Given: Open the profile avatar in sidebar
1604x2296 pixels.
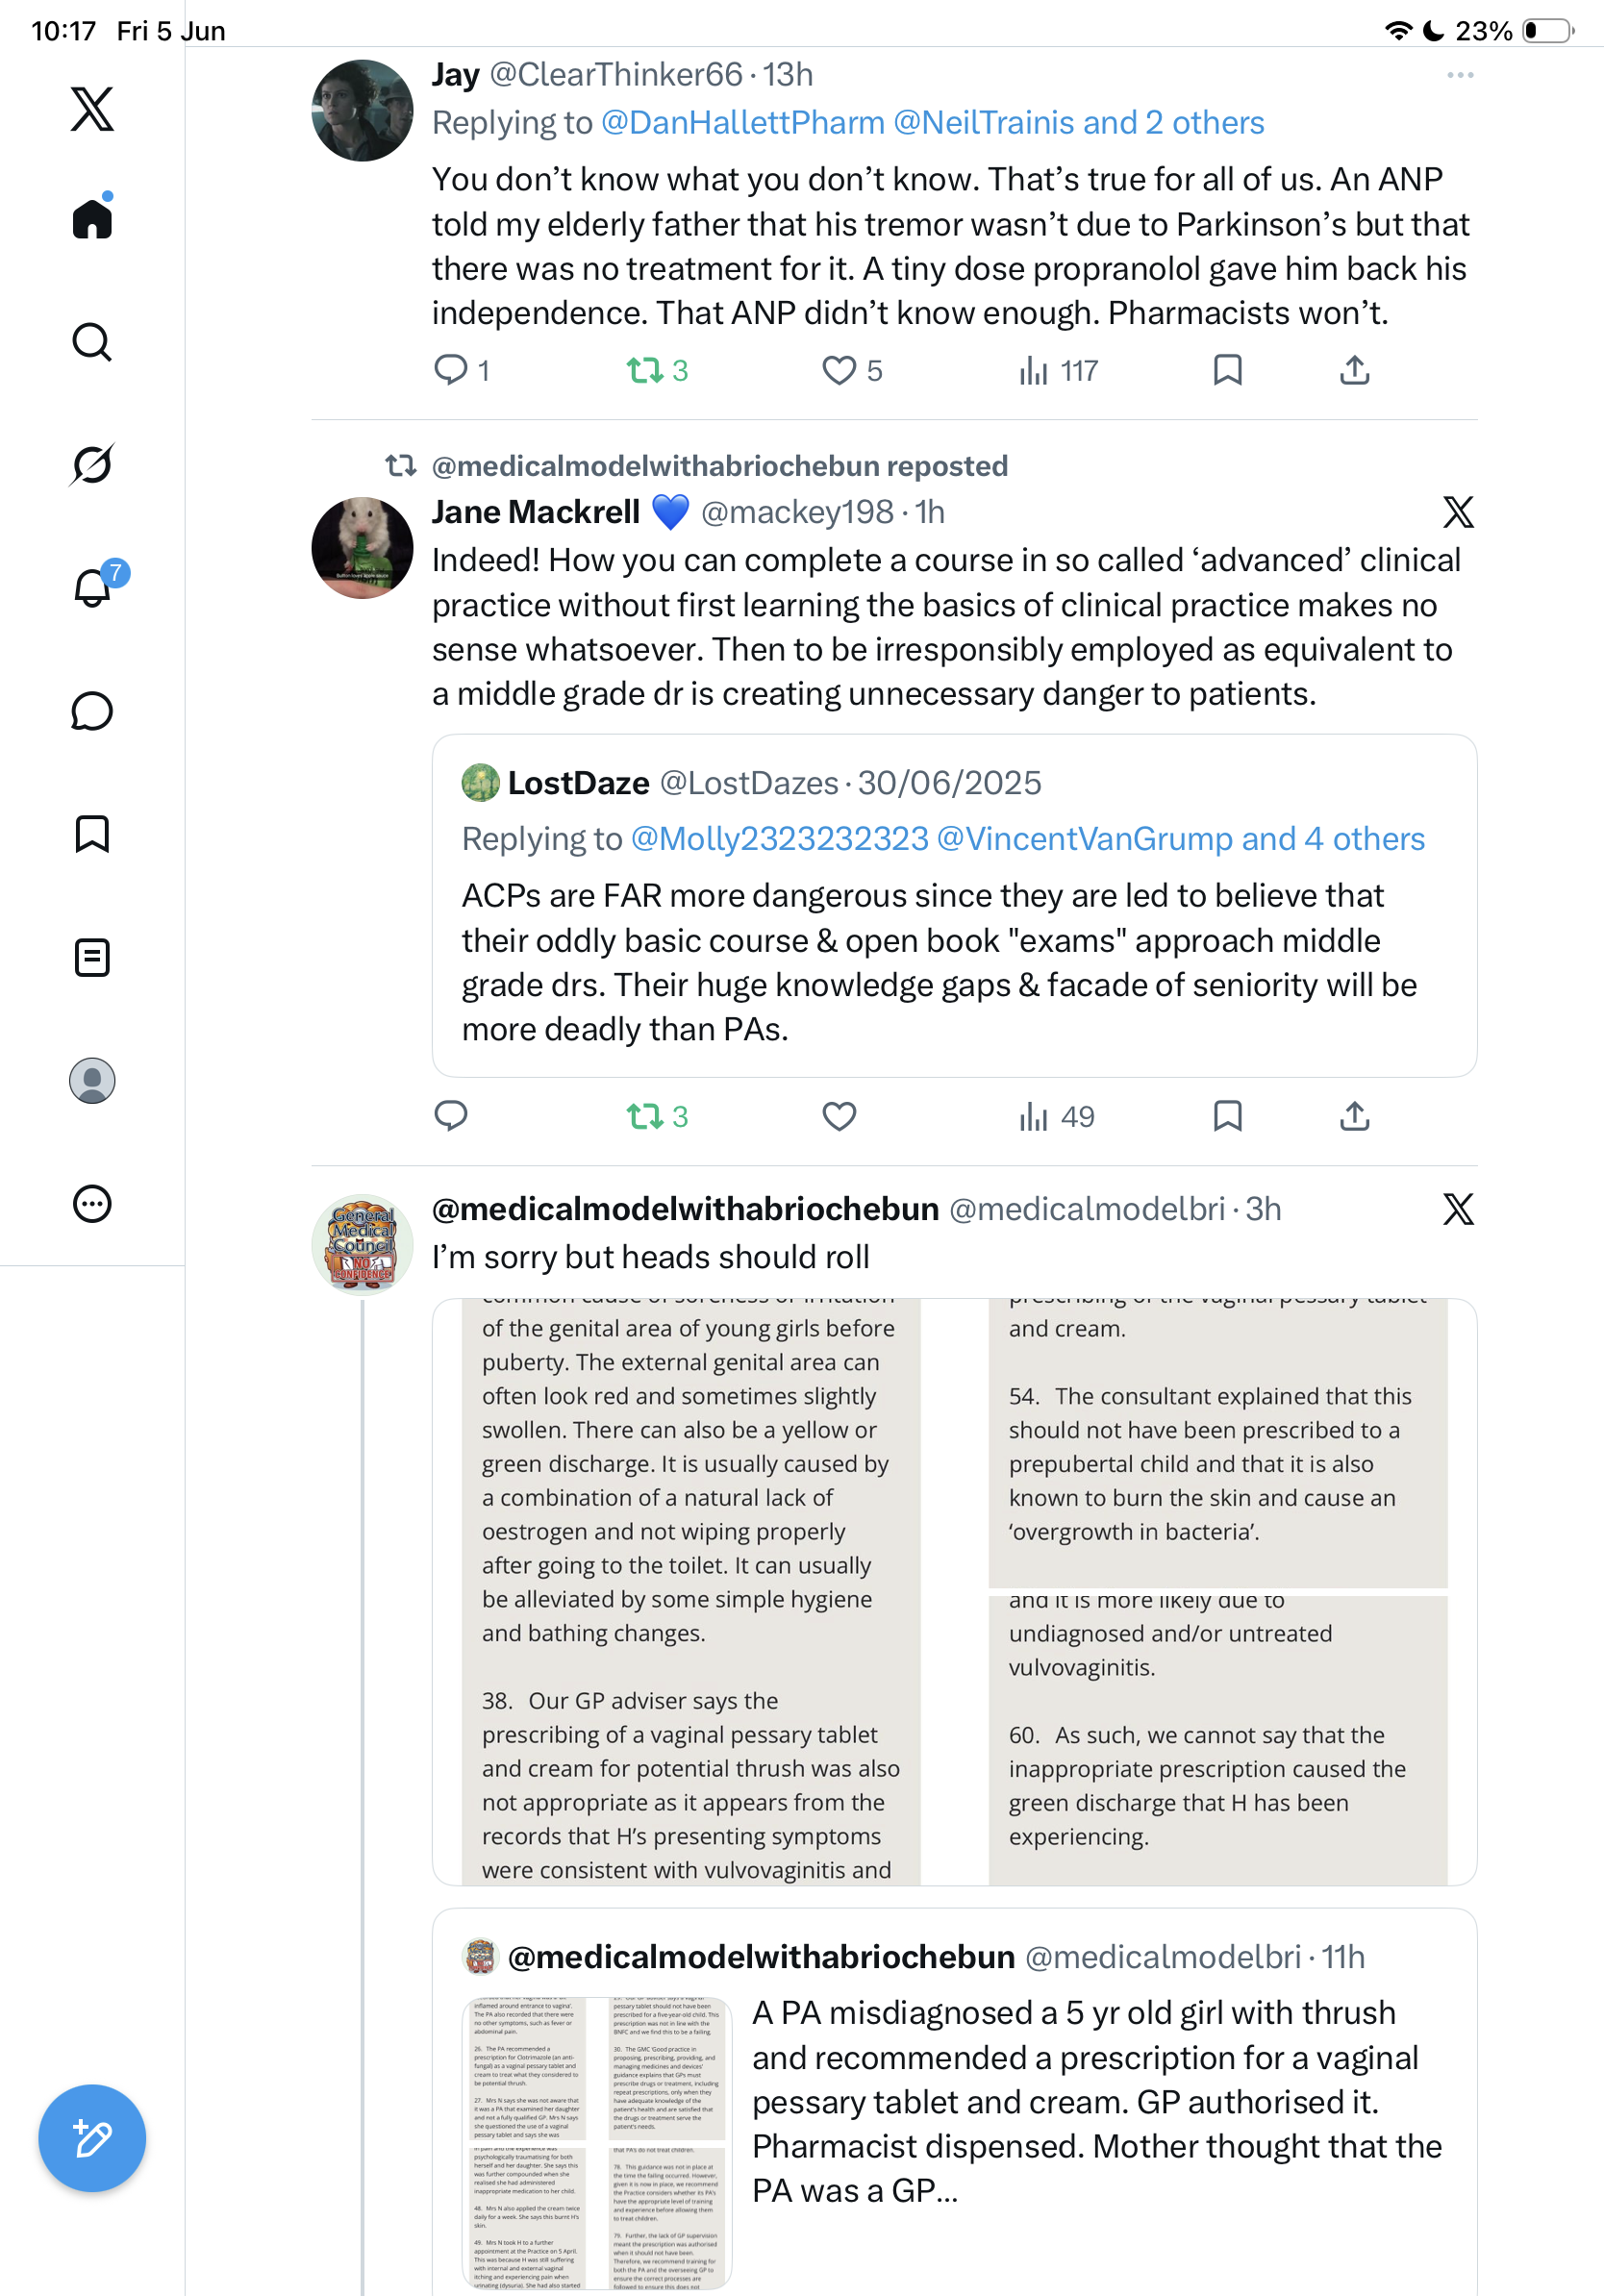Looking at the screenshot, I should pyautogui.click(x=92, y=1081).
